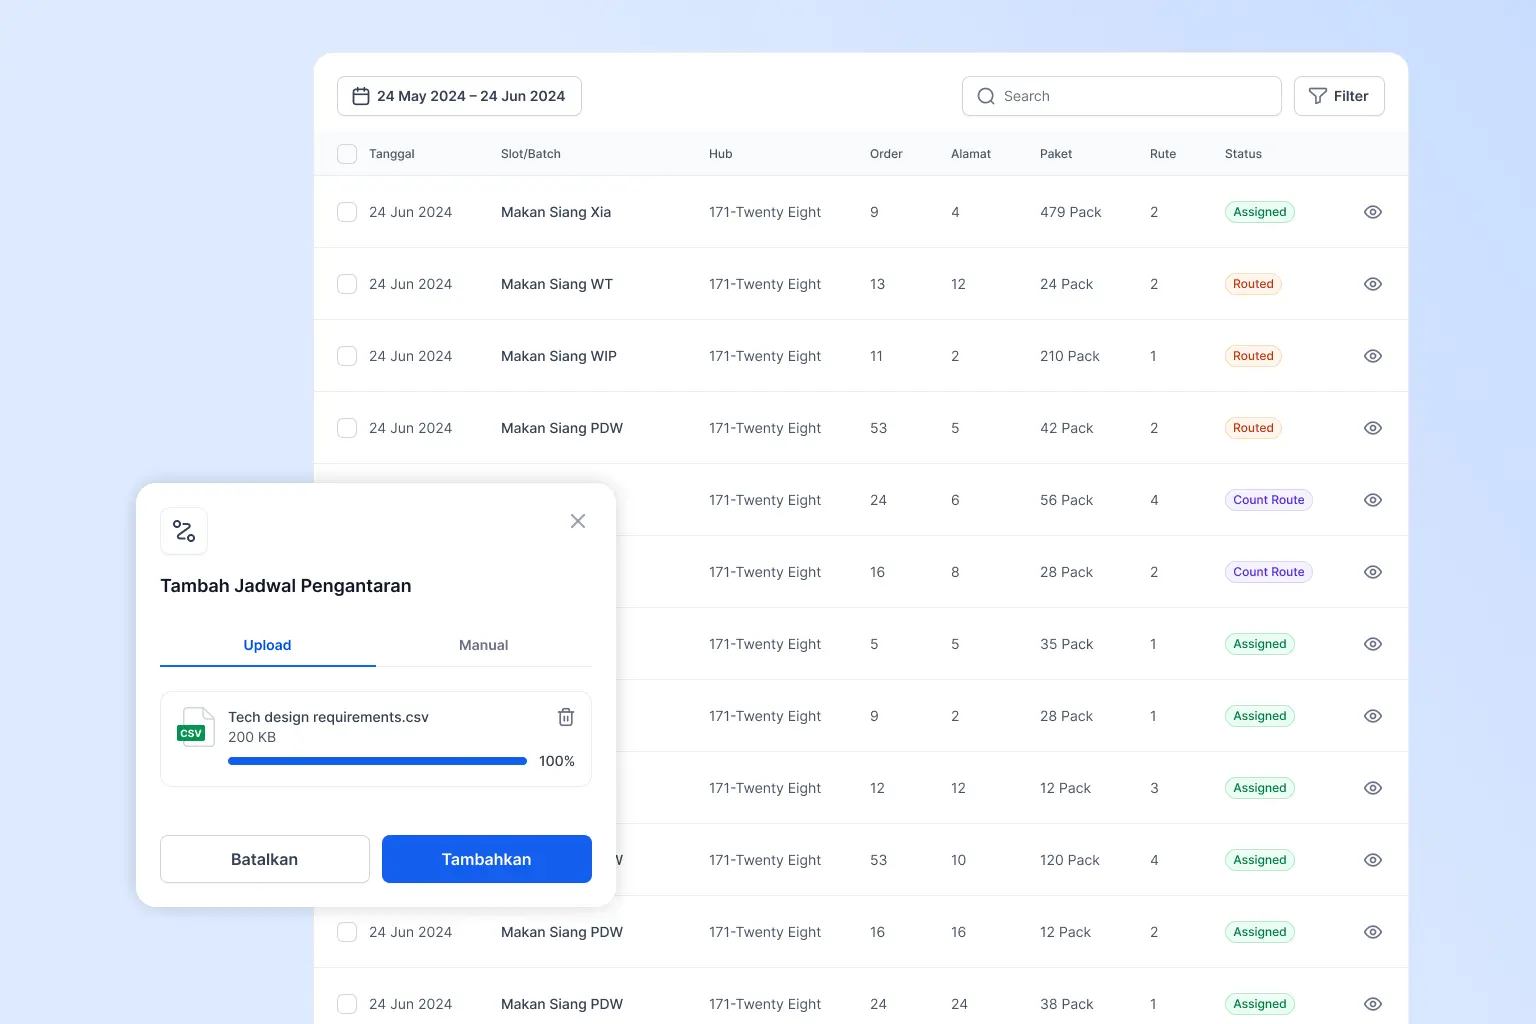This screenshot has width=1536, height=1024.
Task: Close the Tambah Jadwal Pengantaran dialog
Action: point(578,521)
